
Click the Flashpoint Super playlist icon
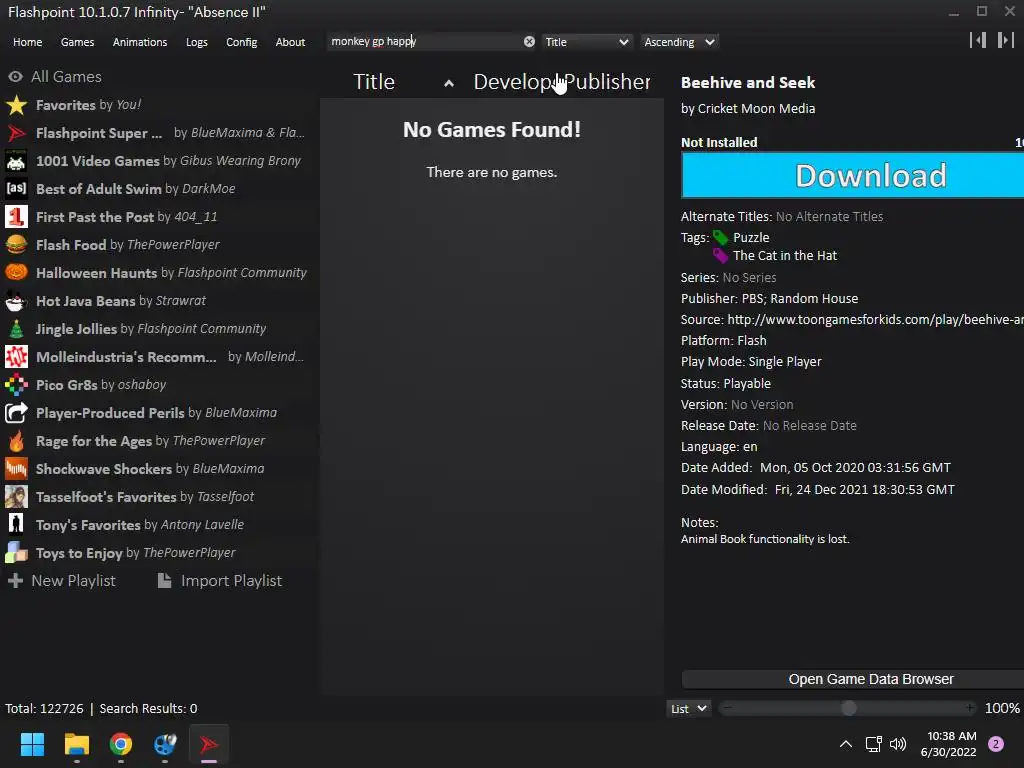(16, 133)
